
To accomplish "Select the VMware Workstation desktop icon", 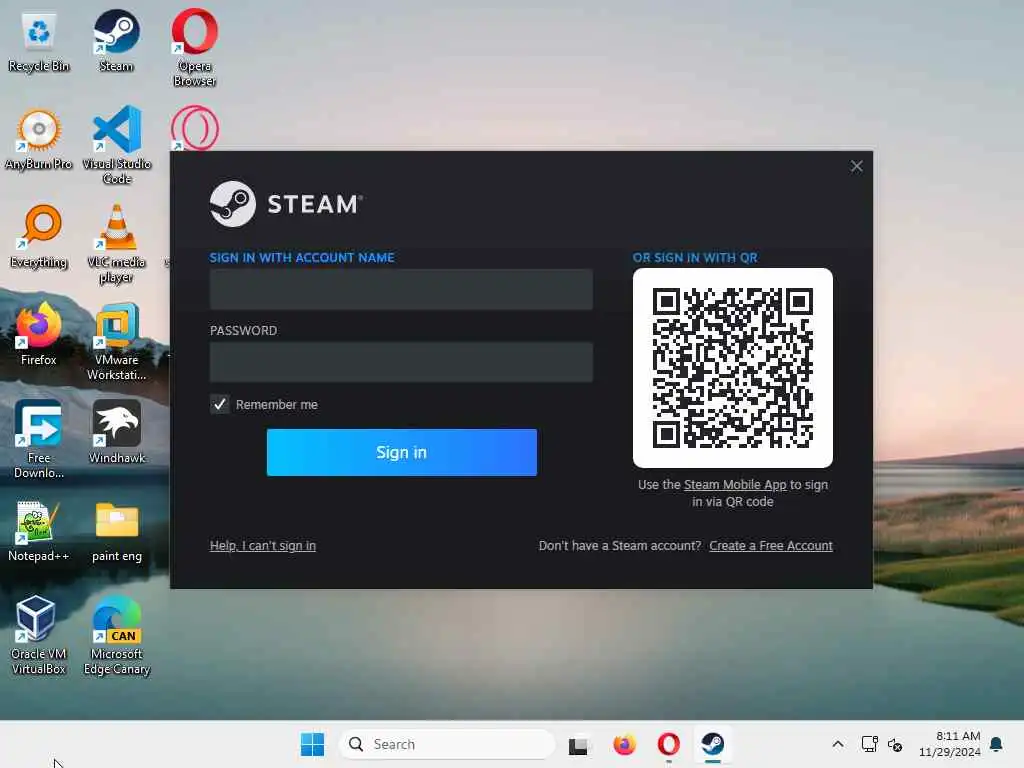I will pos(116,341).
